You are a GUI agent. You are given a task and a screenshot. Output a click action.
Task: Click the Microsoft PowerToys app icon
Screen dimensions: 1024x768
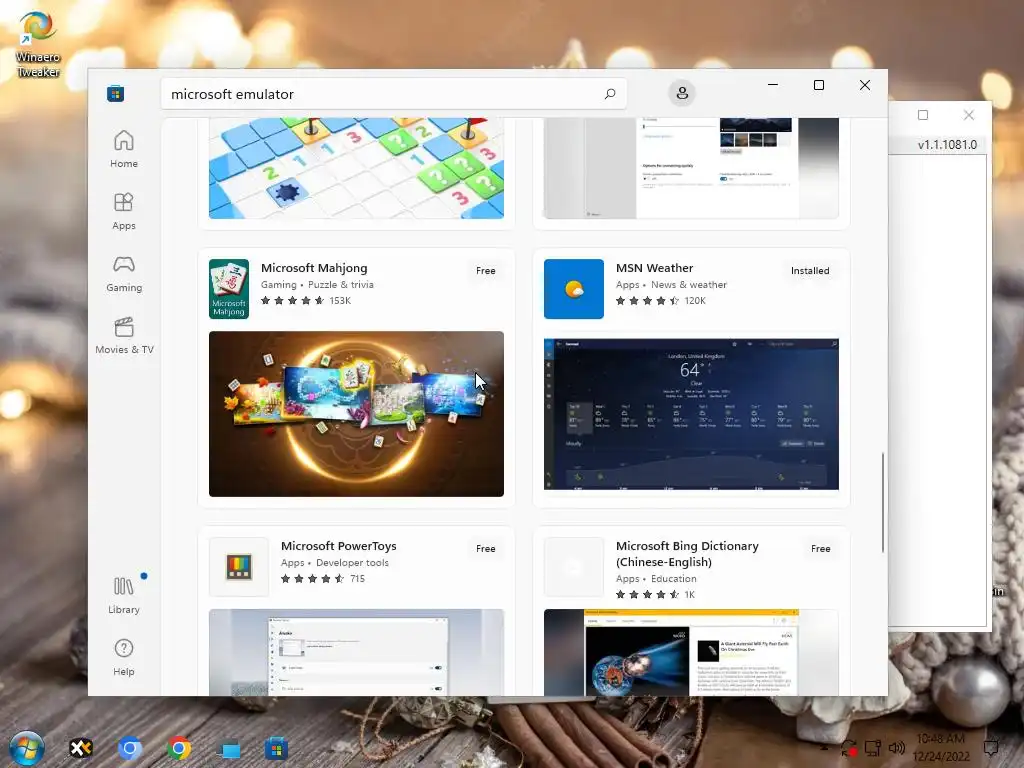238,567
